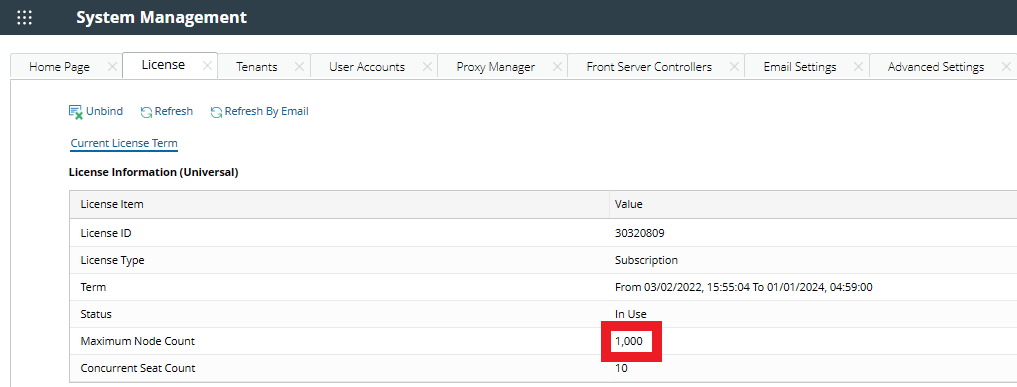Click the Subscription value
Viewport: 1017px width, 387px height.
(x=647, y=260)
